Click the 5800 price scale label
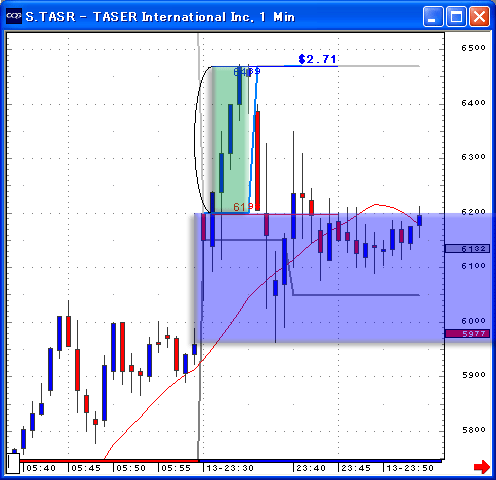 point(473,430)
